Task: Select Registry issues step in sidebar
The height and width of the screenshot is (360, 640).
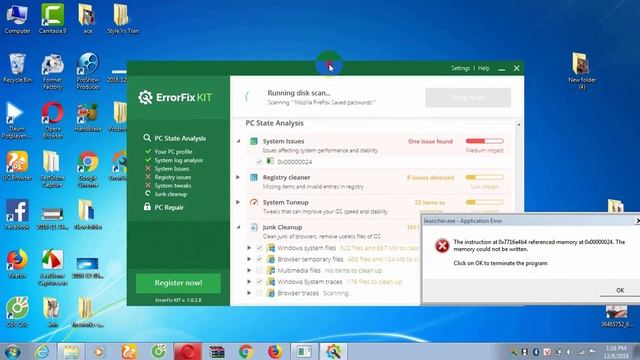Action: (x=173, y=177)
